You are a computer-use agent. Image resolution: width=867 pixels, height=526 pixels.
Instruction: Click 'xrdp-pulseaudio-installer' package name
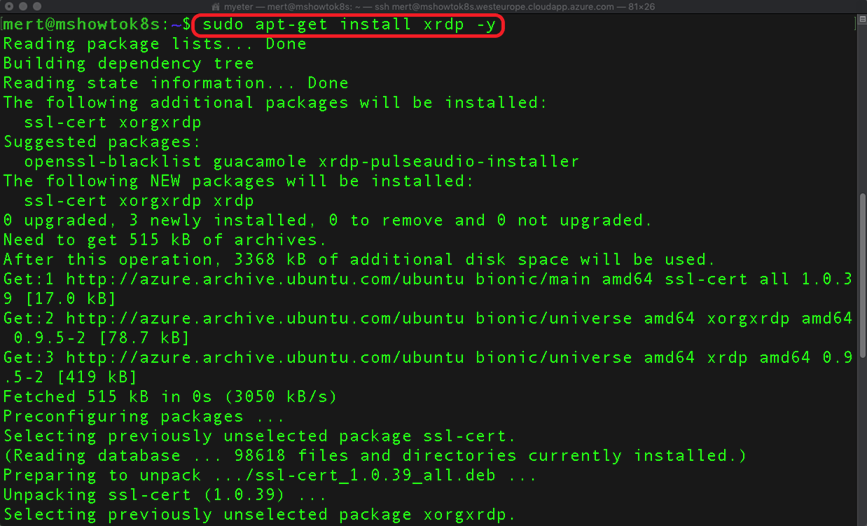tap(448, 162)
